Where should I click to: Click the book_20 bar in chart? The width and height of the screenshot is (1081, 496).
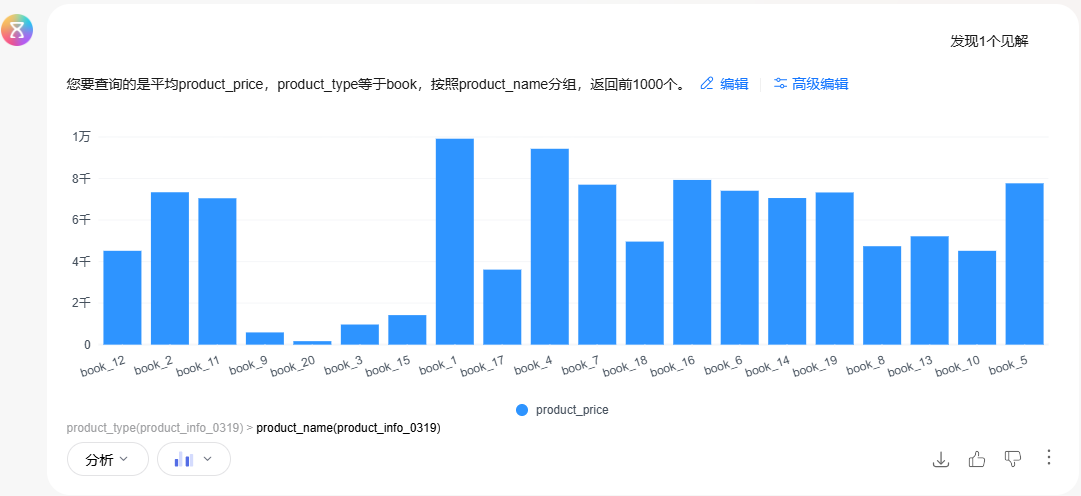312,342
